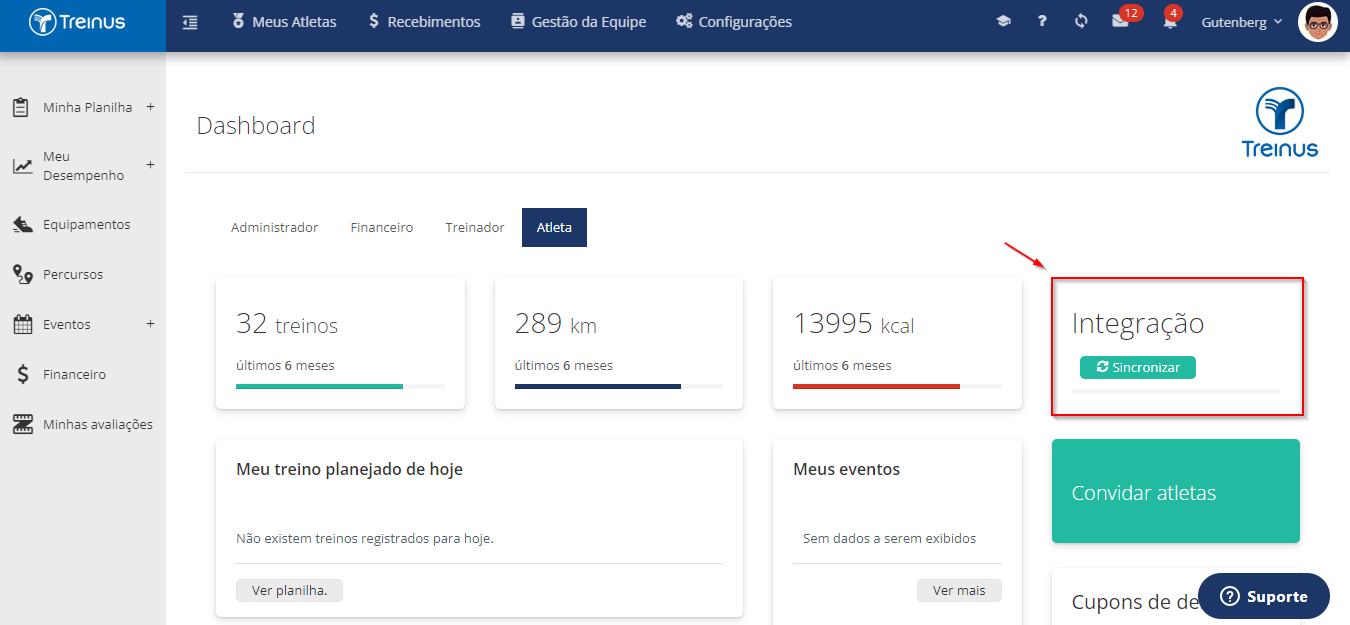Open Percursos in the sidebar
This screenshot has height=625, width=1350.
(73, 275)
